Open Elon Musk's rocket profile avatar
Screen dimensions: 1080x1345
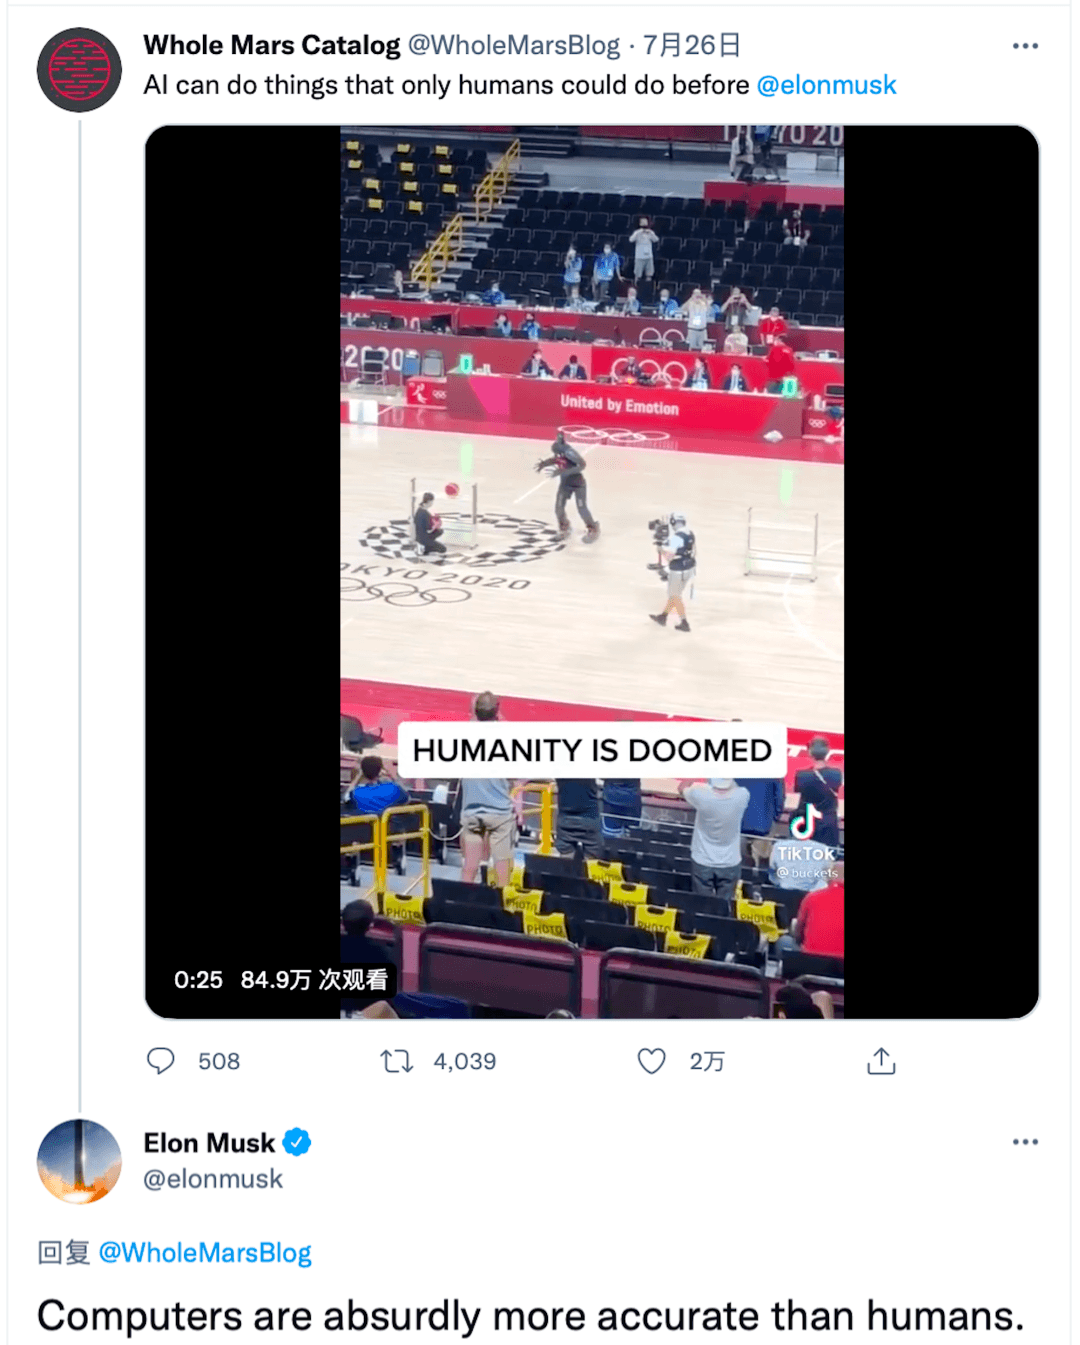click(x=79, y=1161)
